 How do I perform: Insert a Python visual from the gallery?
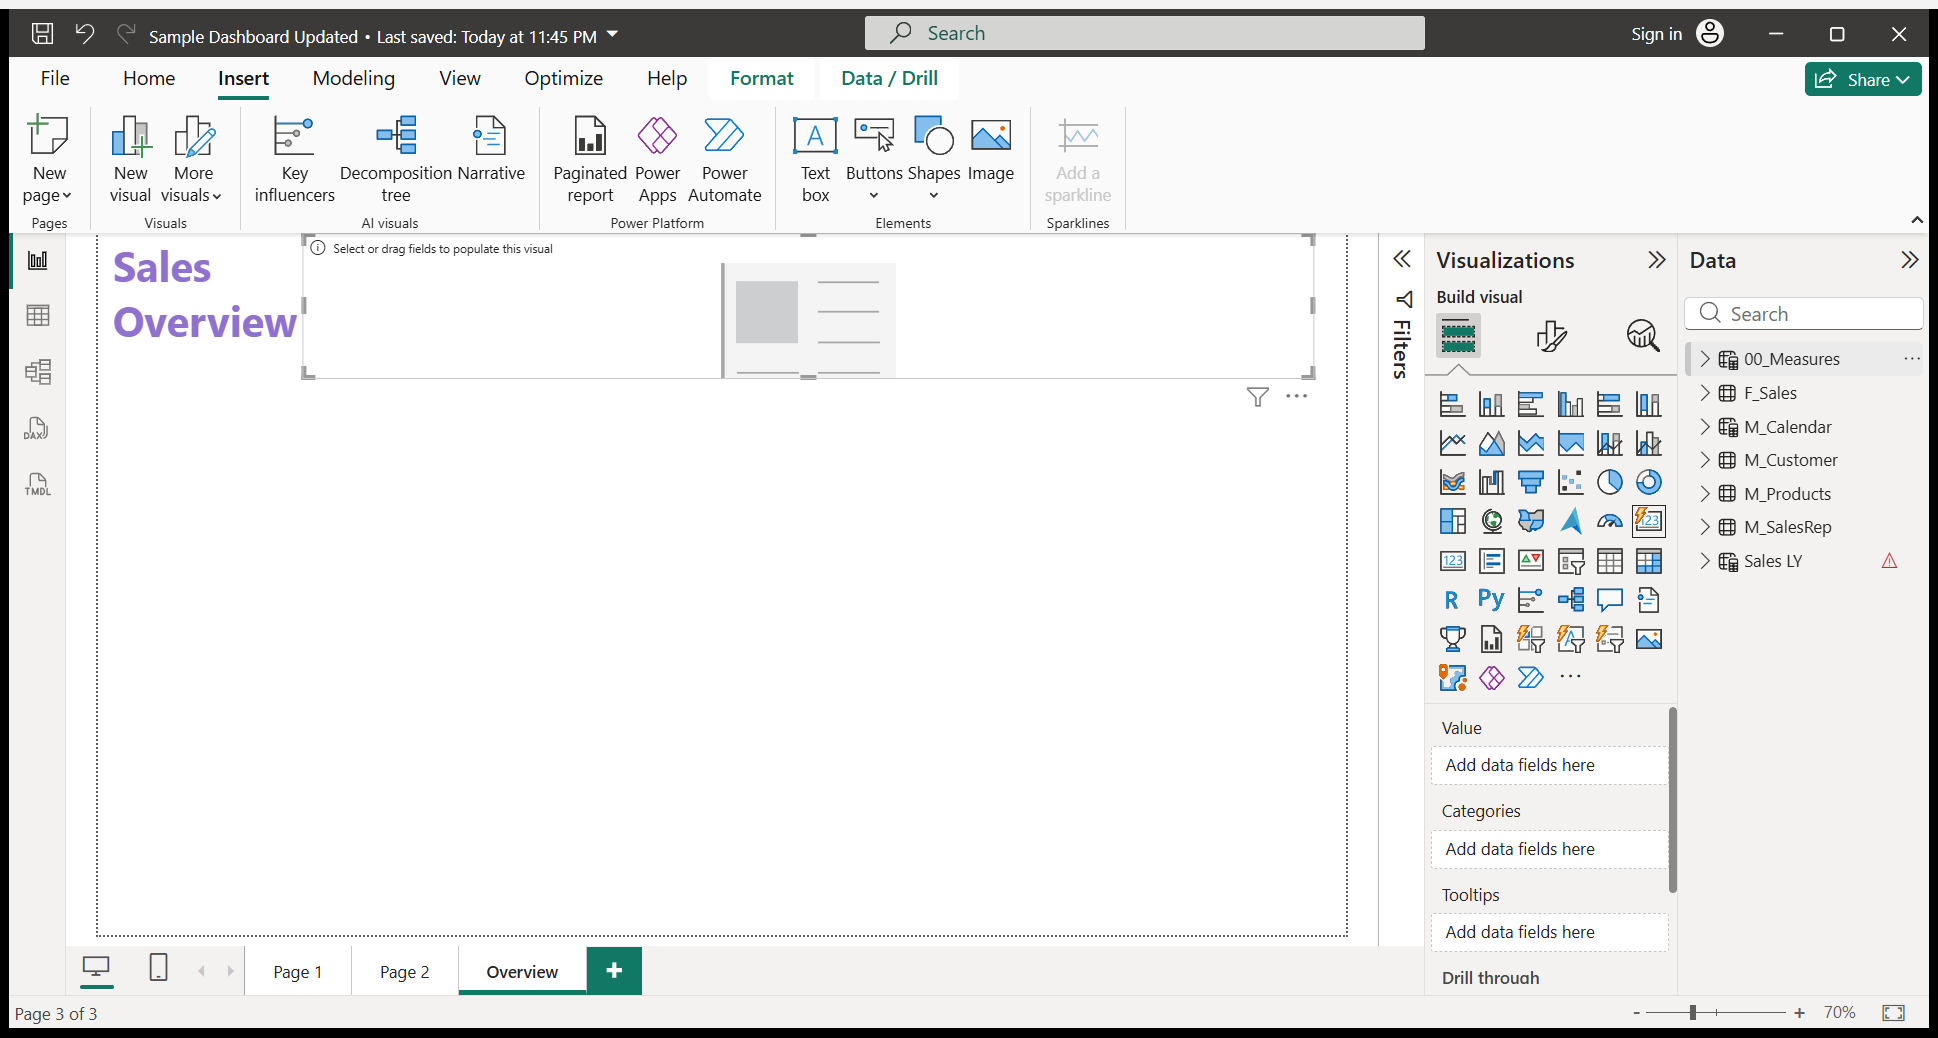1491,600
